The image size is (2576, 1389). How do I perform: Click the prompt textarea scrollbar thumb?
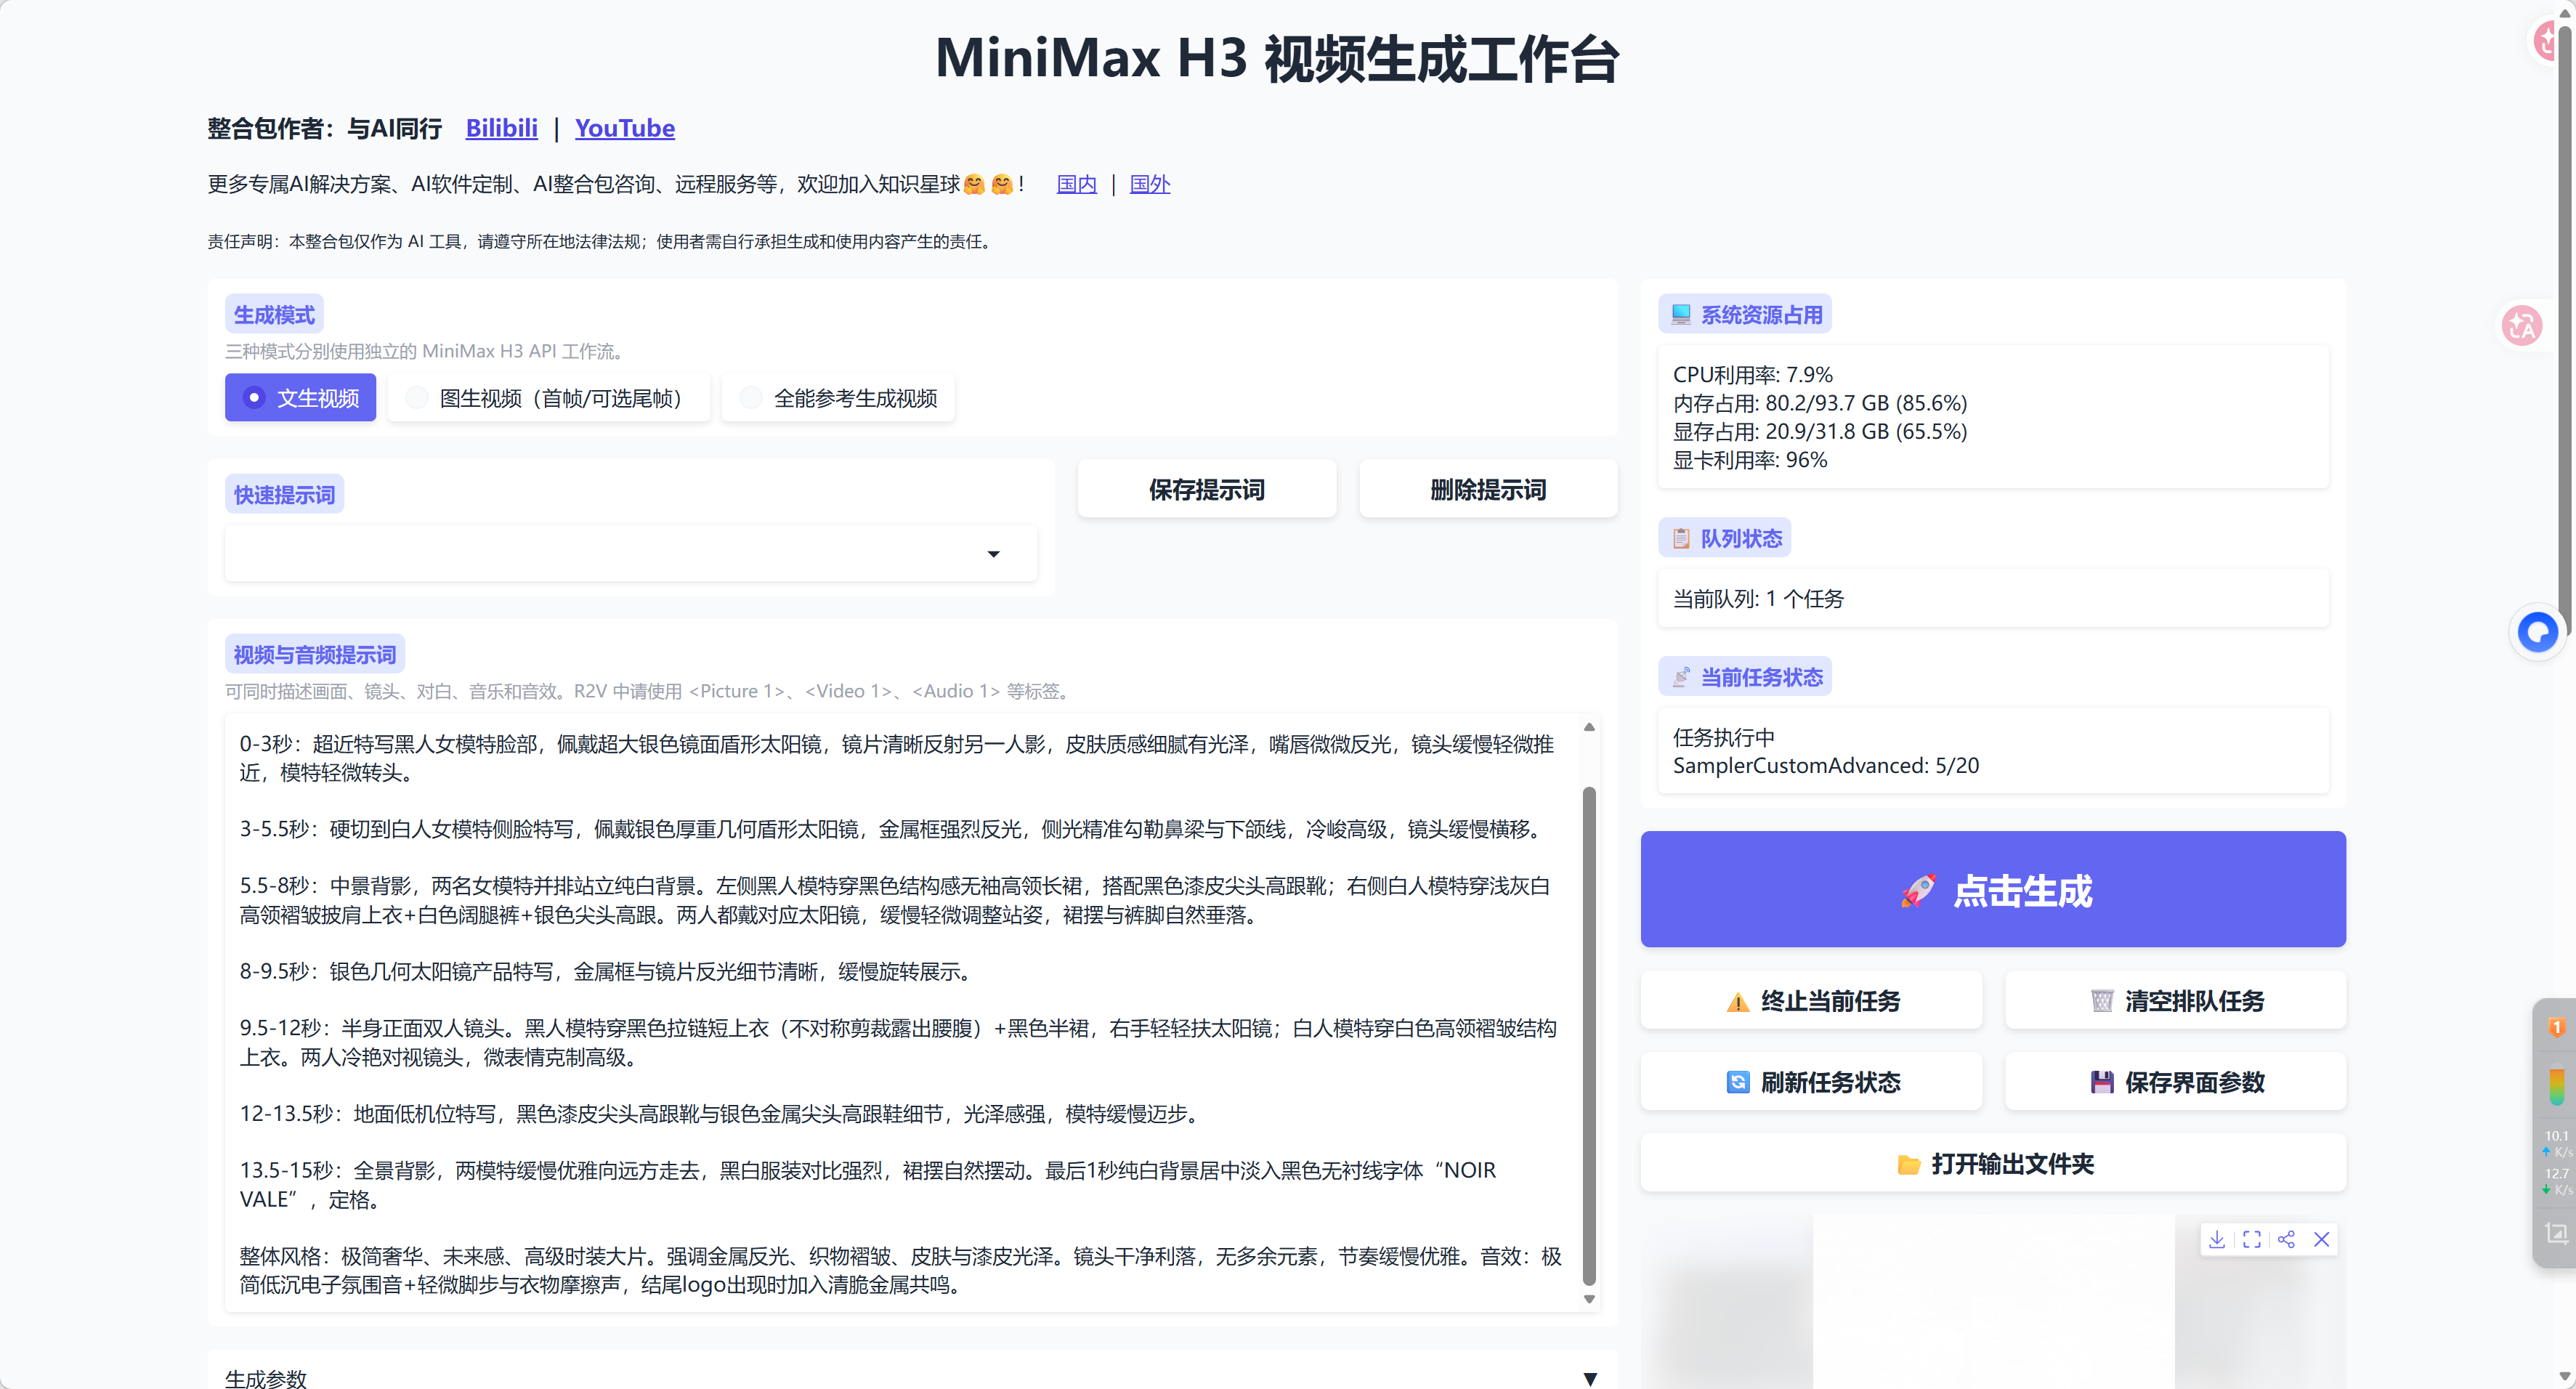click(x=1589, y=1036)
